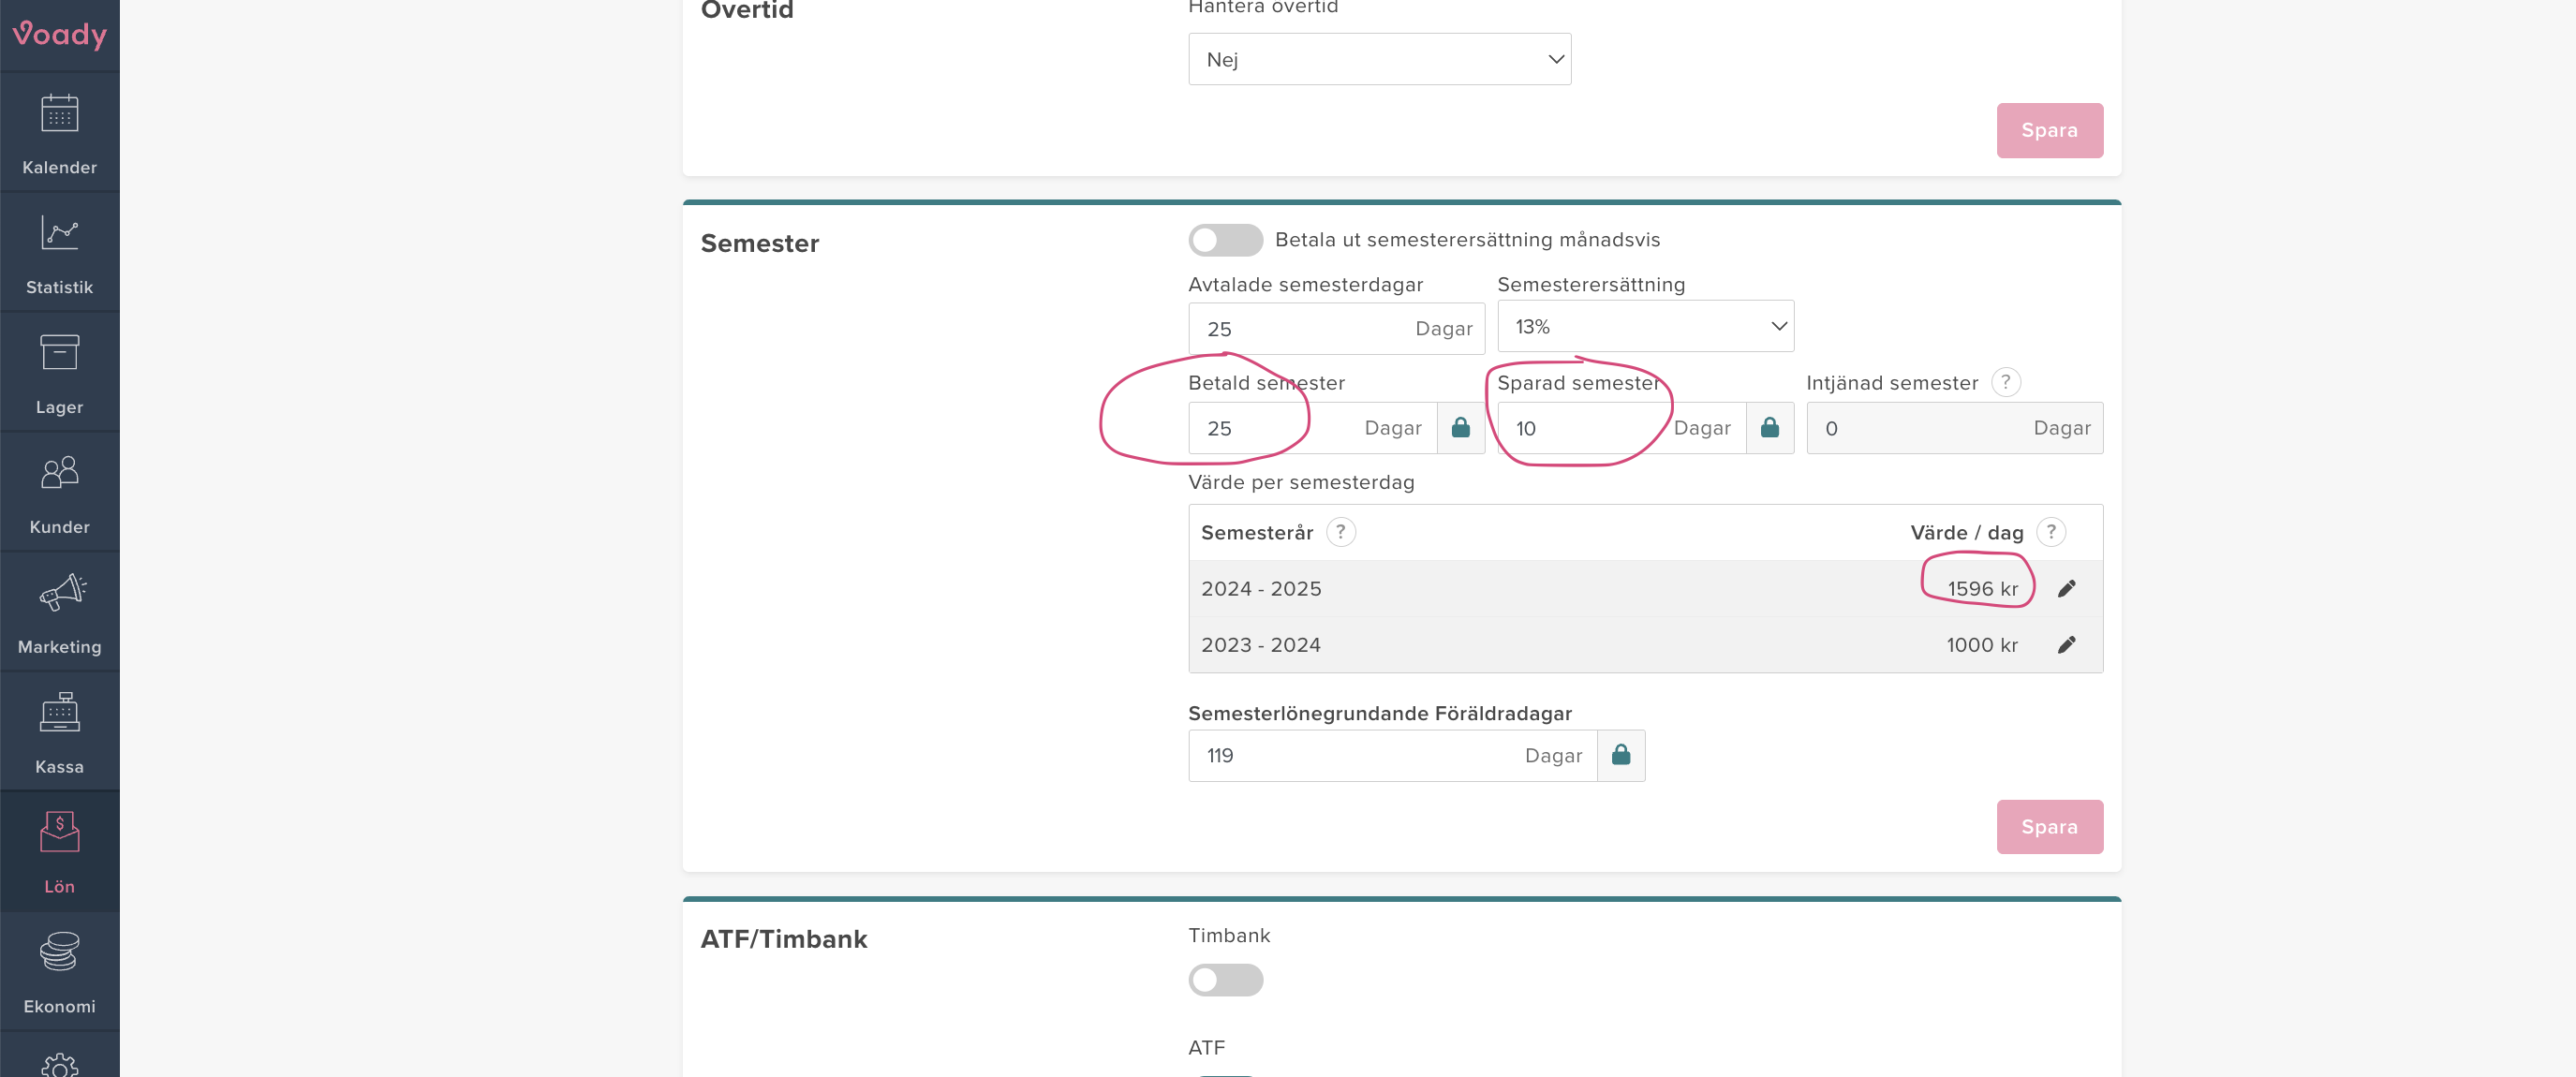Click the lock icon beside Betald semester

[1460, 428]
